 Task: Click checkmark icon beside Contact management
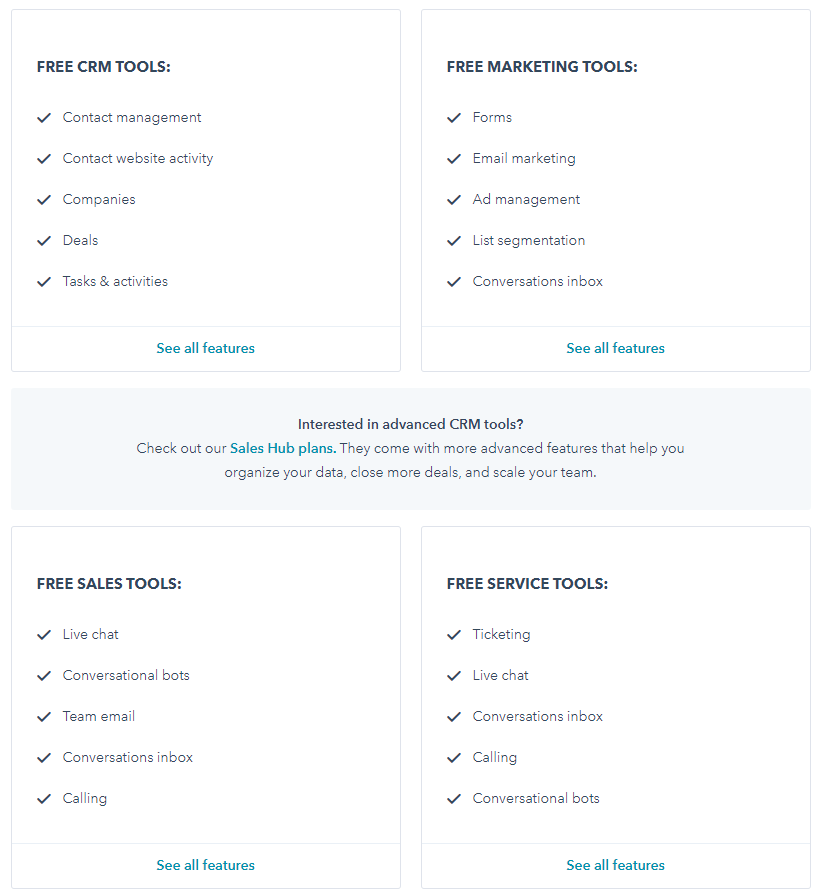pyautogui.click(x=44, y=118)
